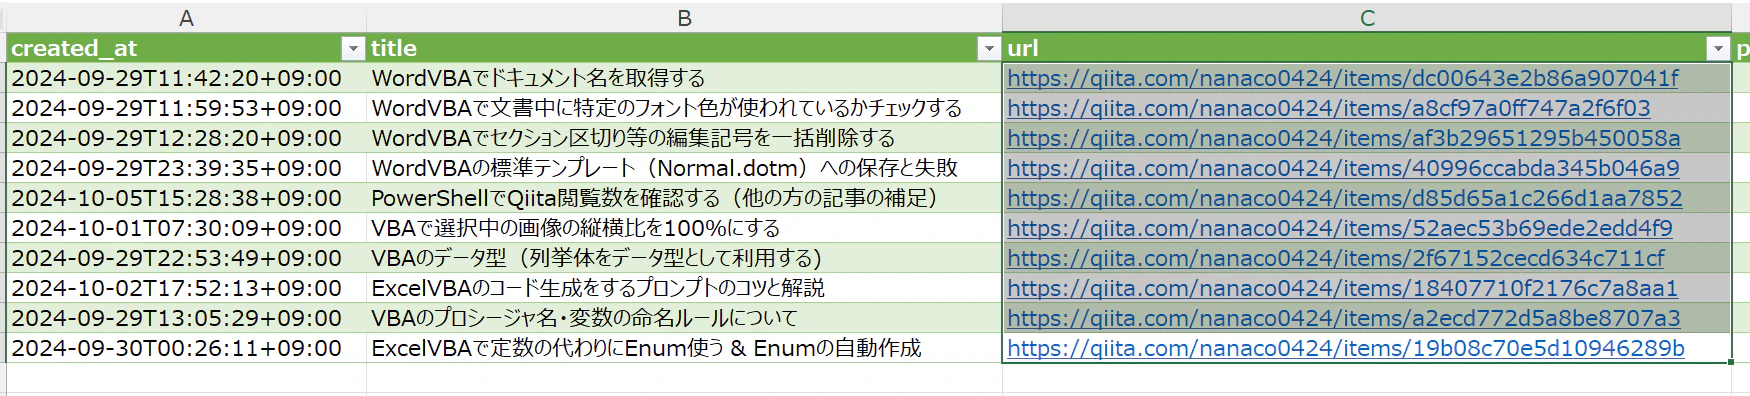Select cell 2024-10-02T17:52:13+09:00

pos(186,288)
